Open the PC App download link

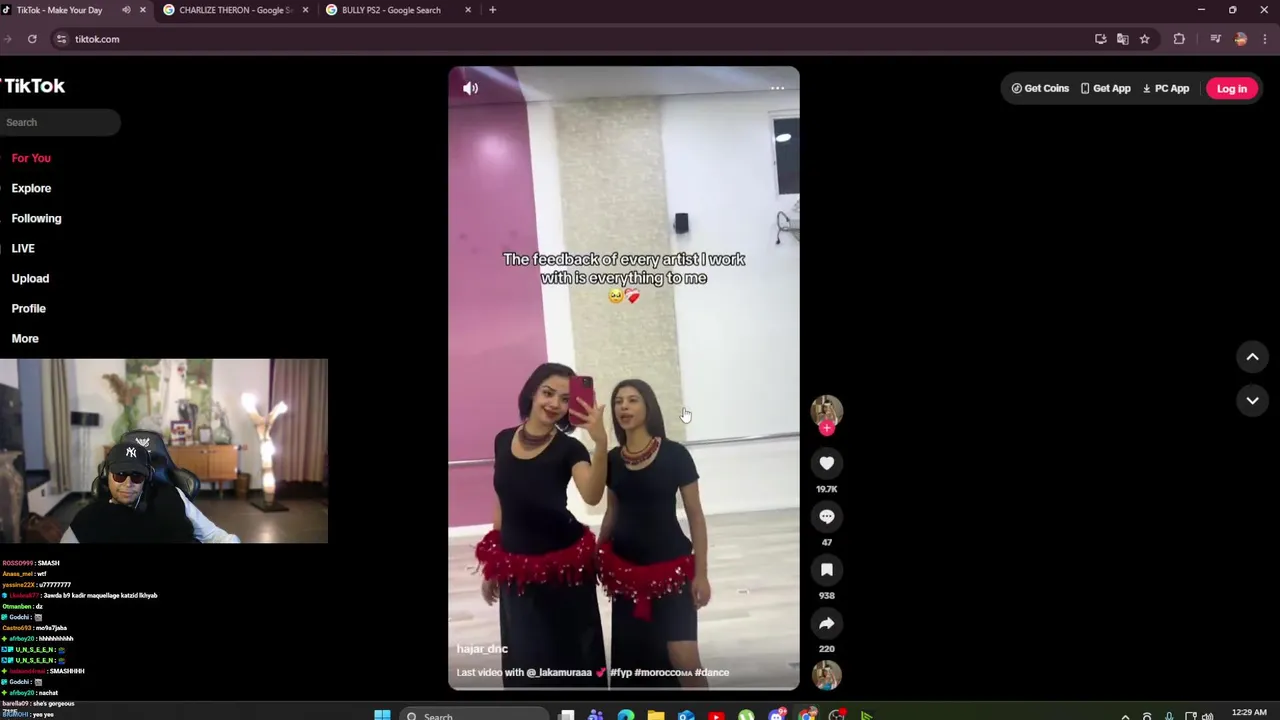[1166, 88]
